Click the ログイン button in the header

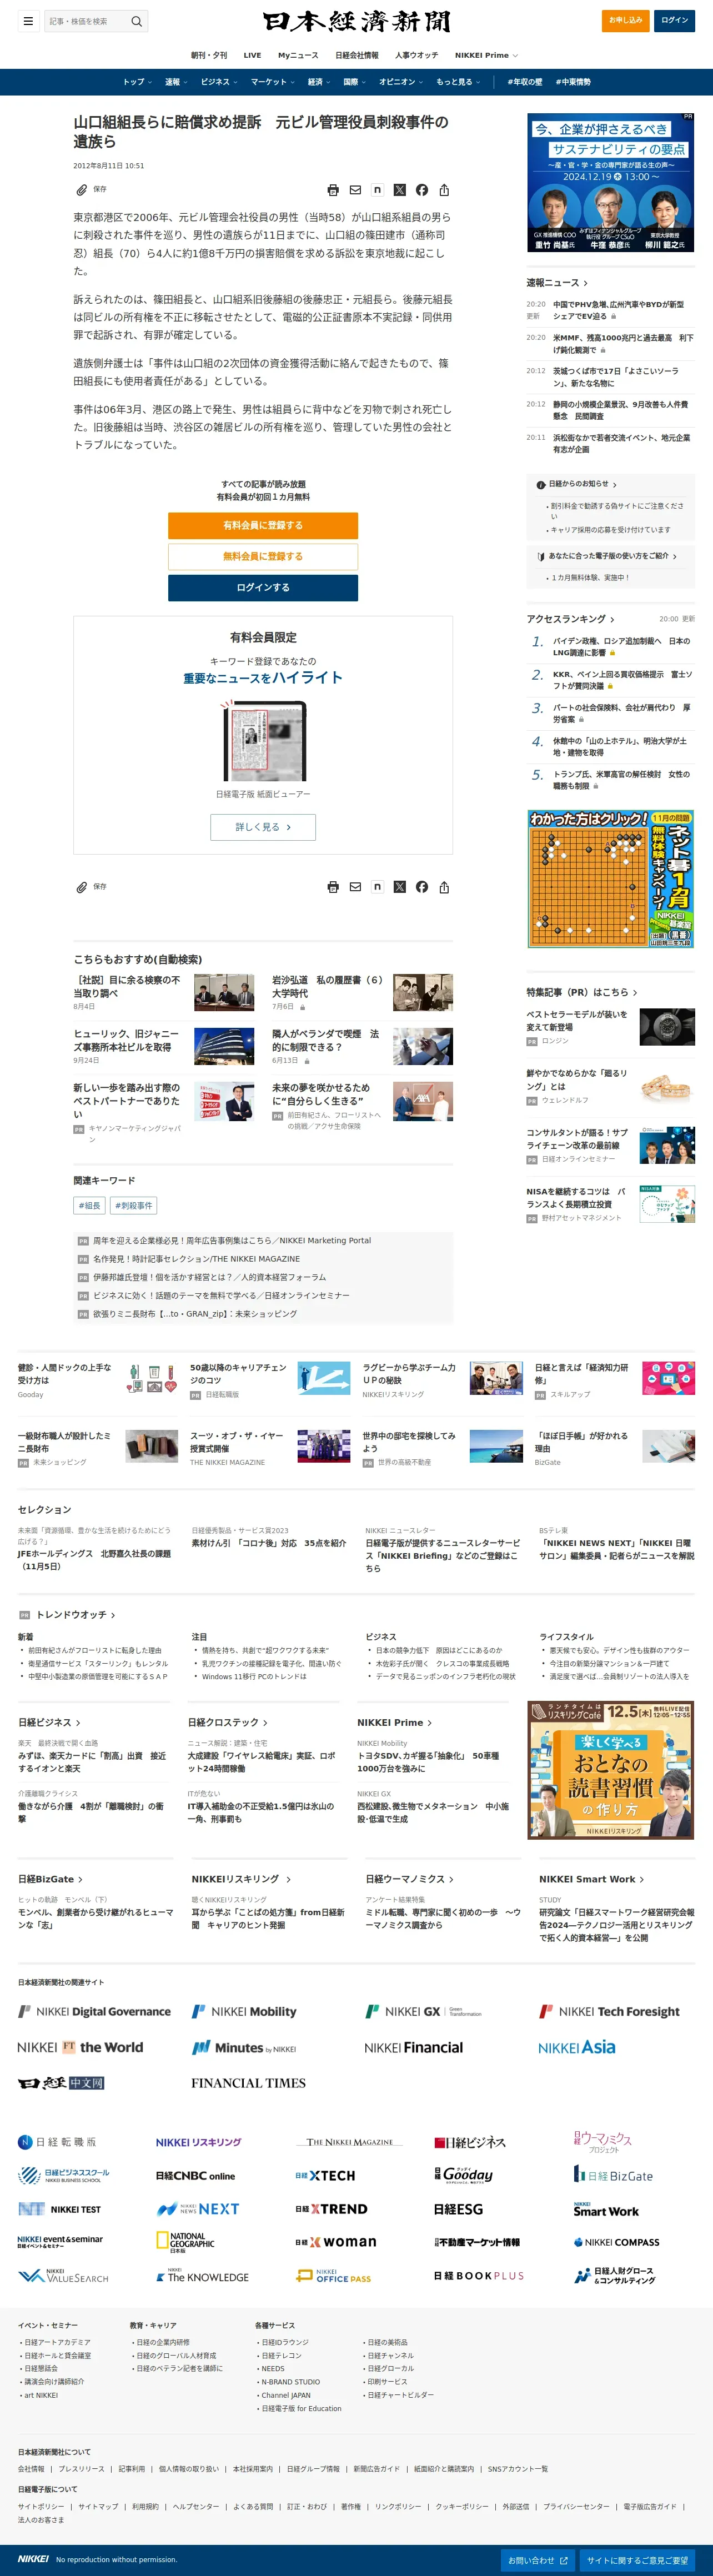(674, 20)
